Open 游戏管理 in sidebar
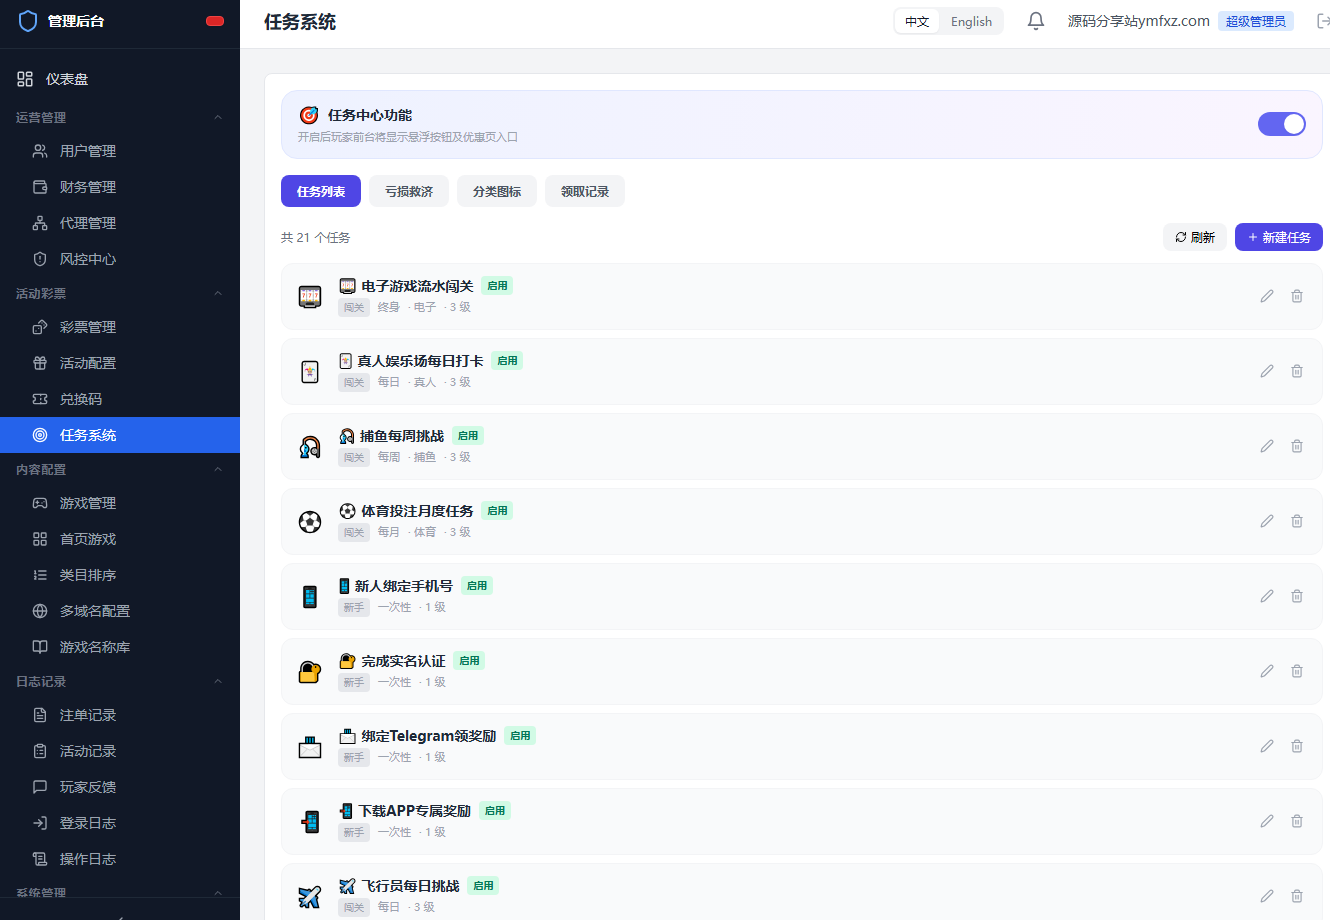The width and height of the screenshot is (1330, 920). coord(120,503)
